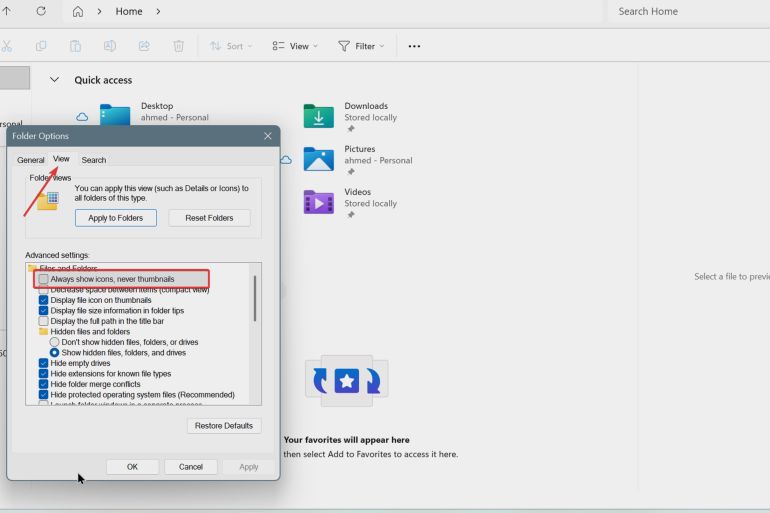The image size is (770, 513).
Task: Uncheck Display file icon on thumbnails
Action: [x=44, y=300]
